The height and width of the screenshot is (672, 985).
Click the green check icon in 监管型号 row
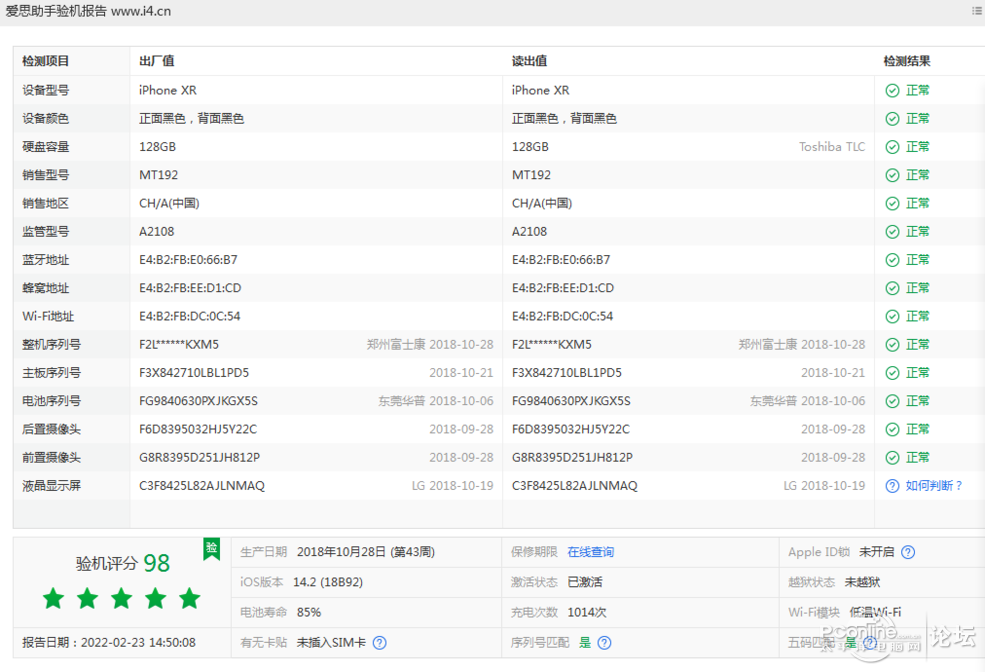(892, 232)
